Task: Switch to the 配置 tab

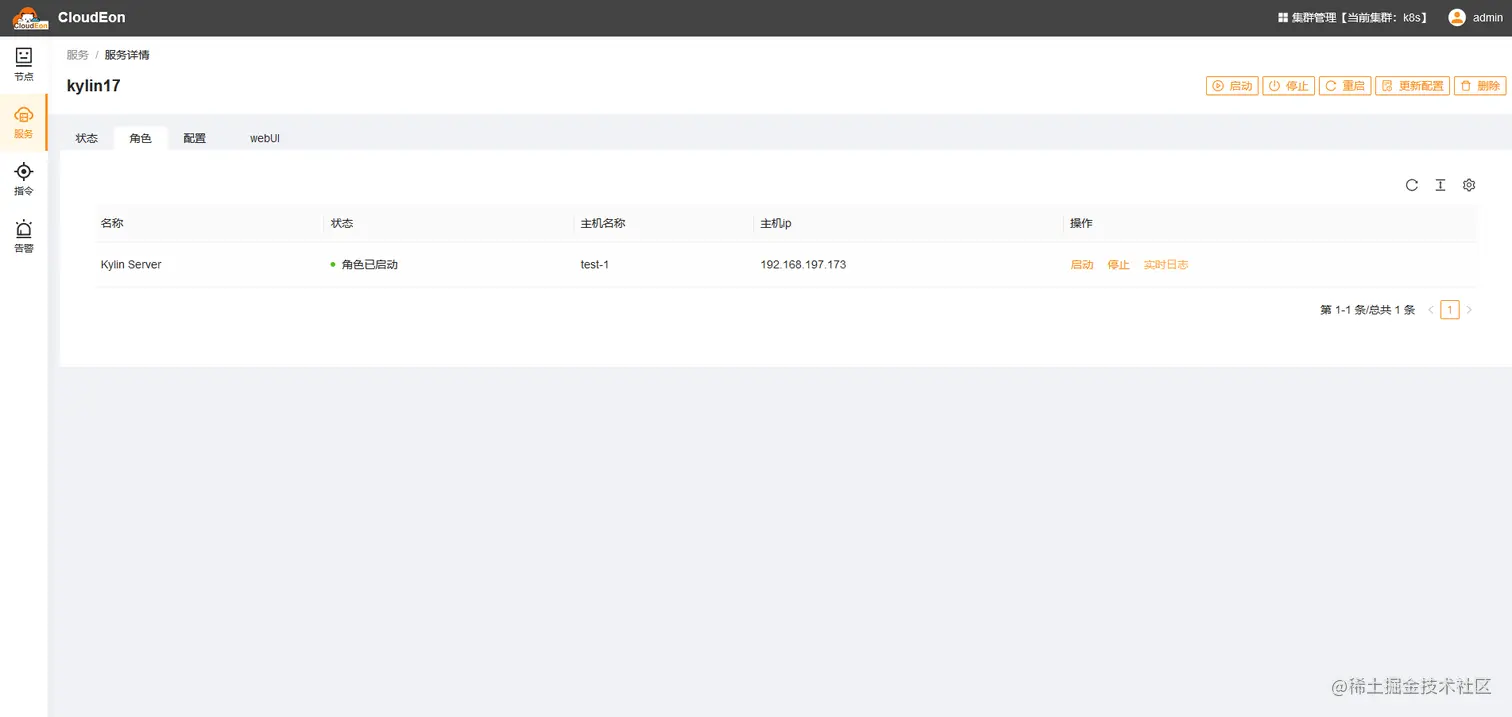Action: pyautogui.click(x=194, y=138)
